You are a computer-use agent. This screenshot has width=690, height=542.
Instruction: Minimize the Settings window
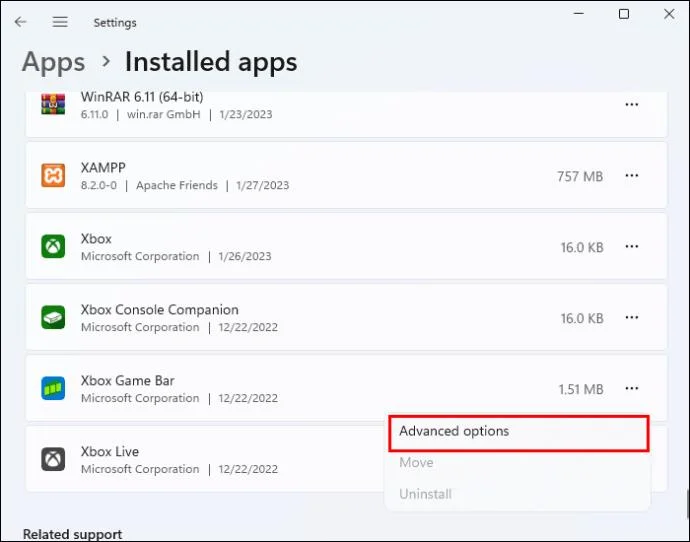click(579, 14)
